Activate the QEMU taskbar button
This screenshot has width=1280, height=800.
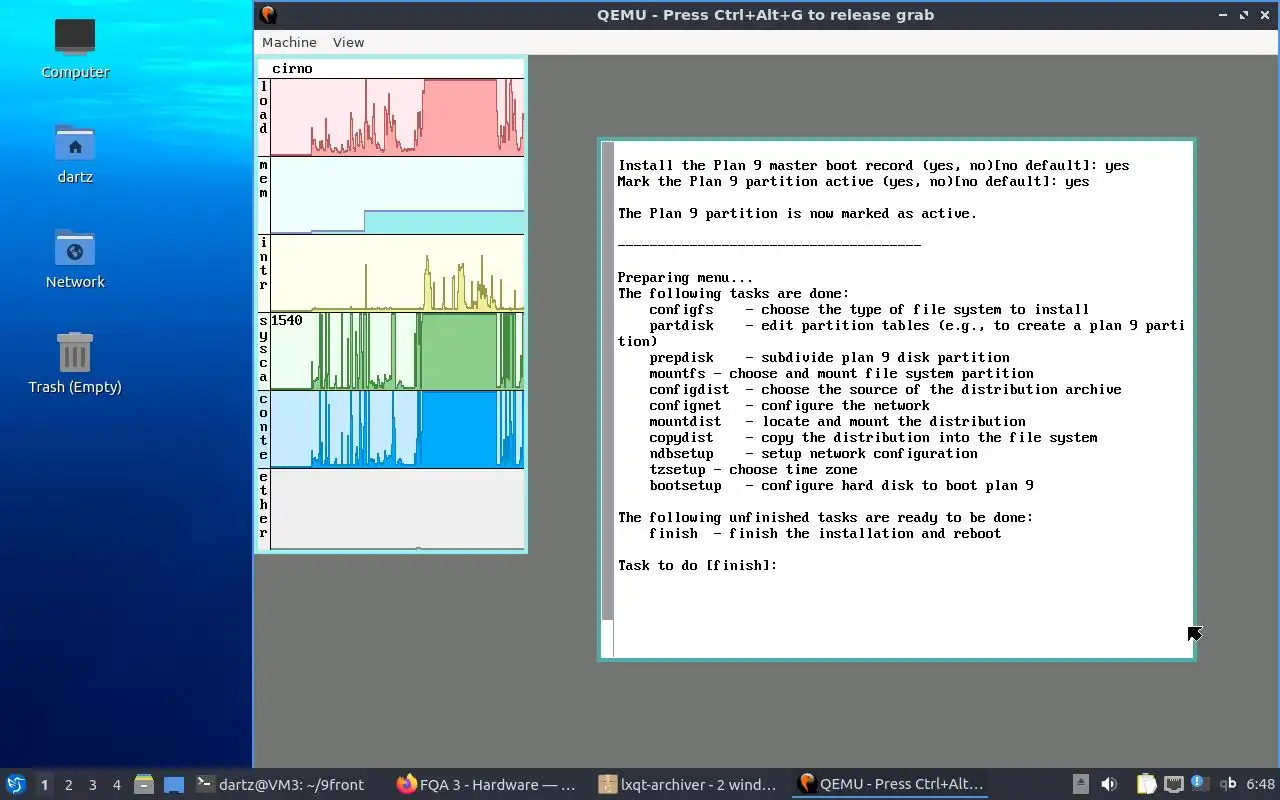889,785
